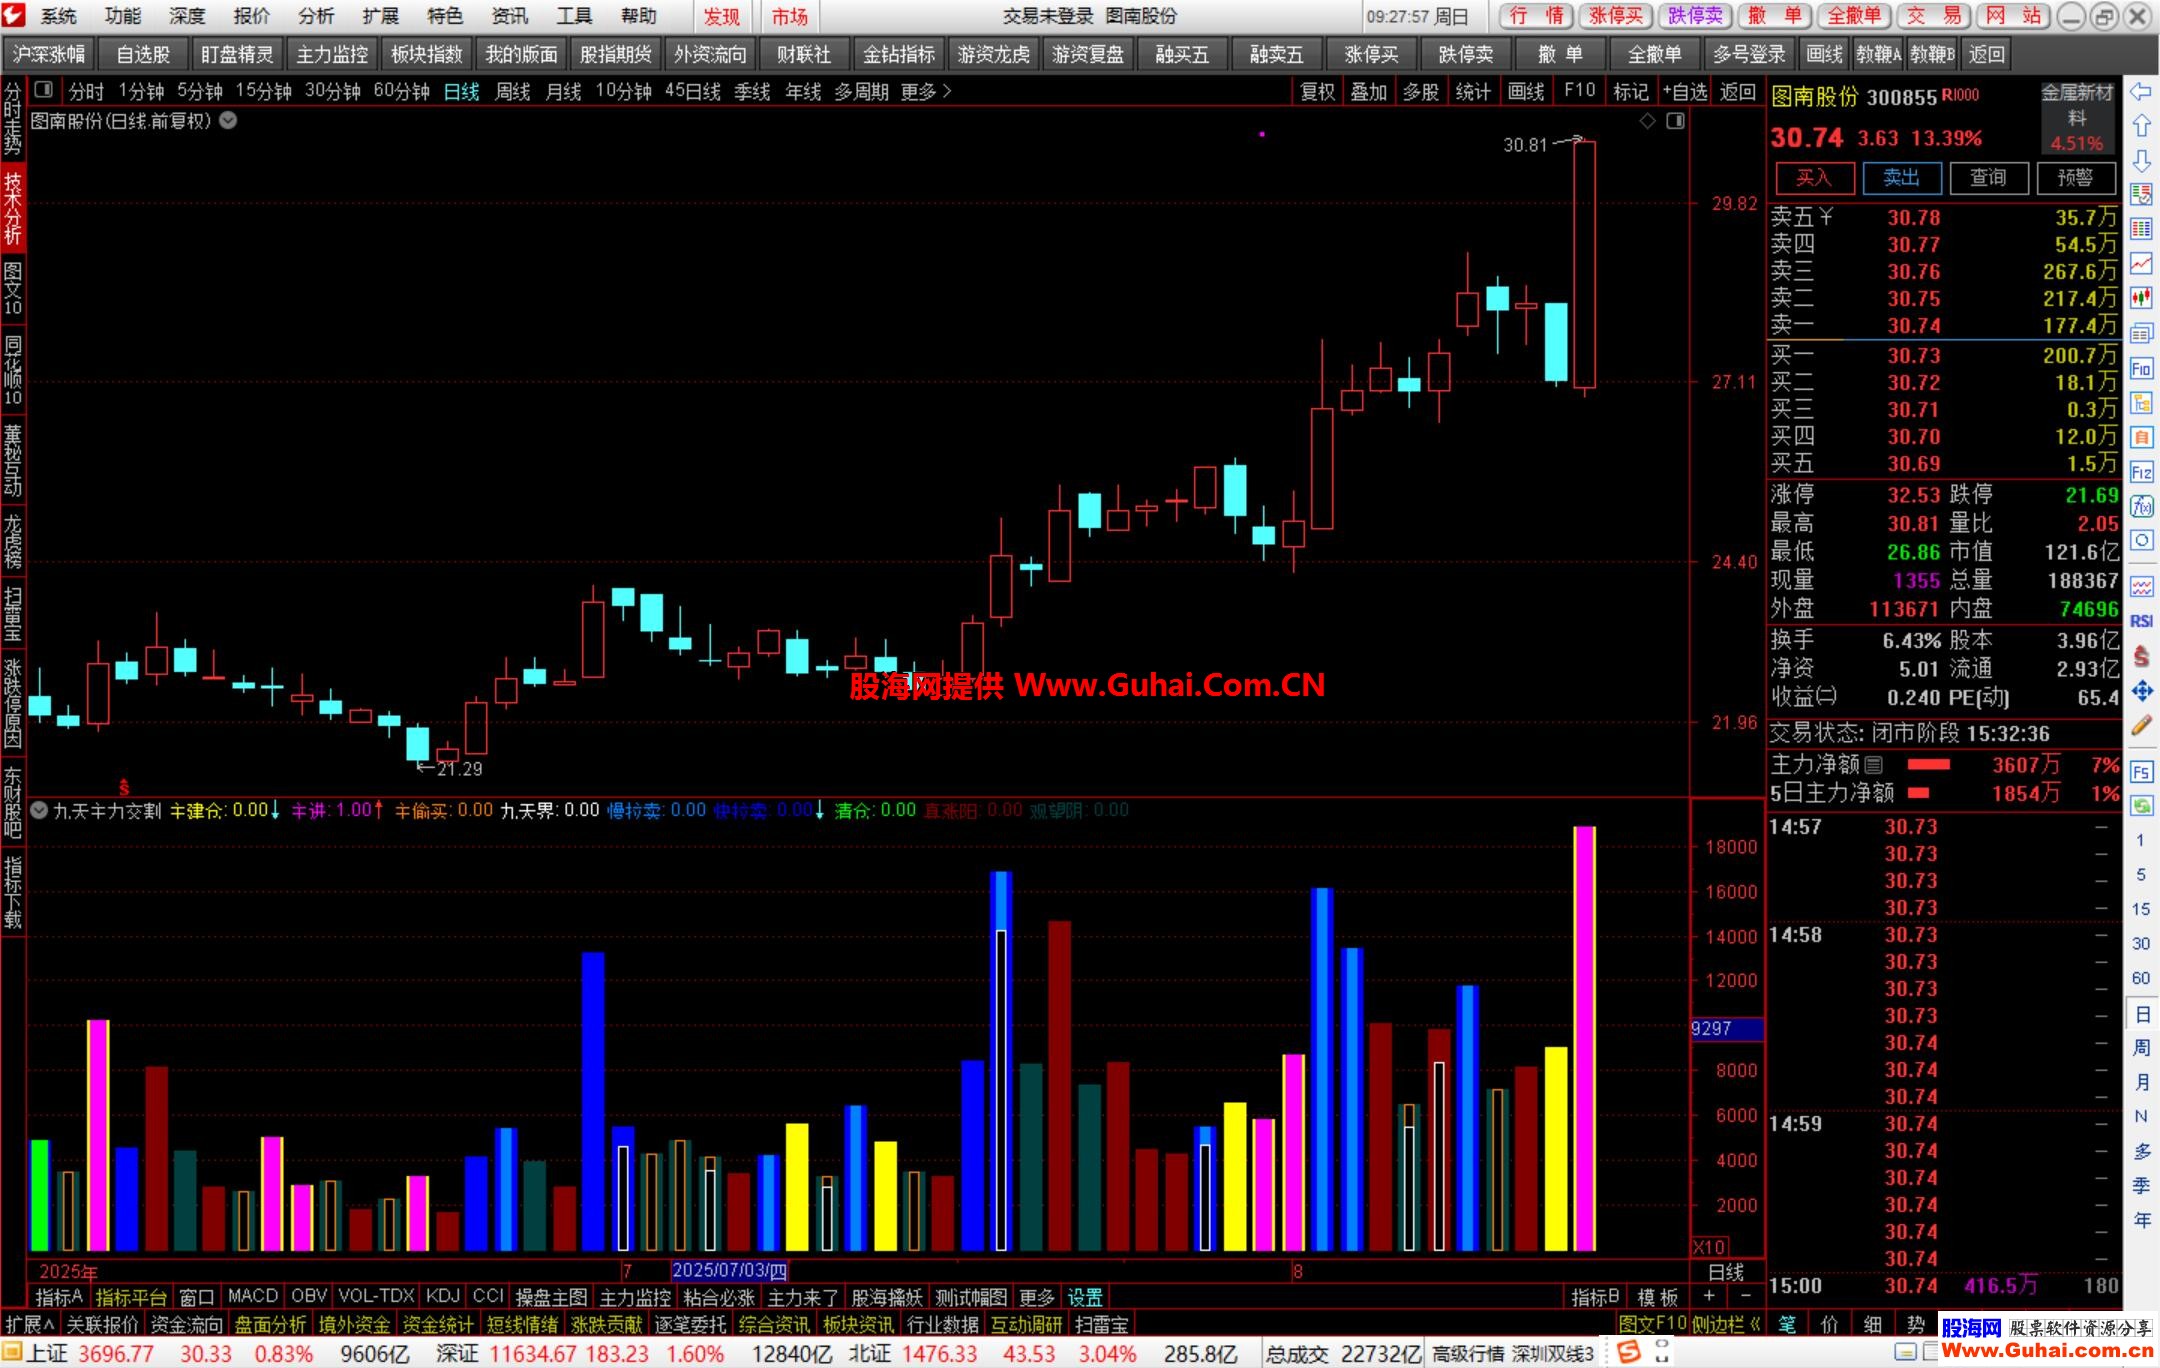
Task: Open the 指标B selector
Action: pyautogui.click(x=1595, y=1297)
